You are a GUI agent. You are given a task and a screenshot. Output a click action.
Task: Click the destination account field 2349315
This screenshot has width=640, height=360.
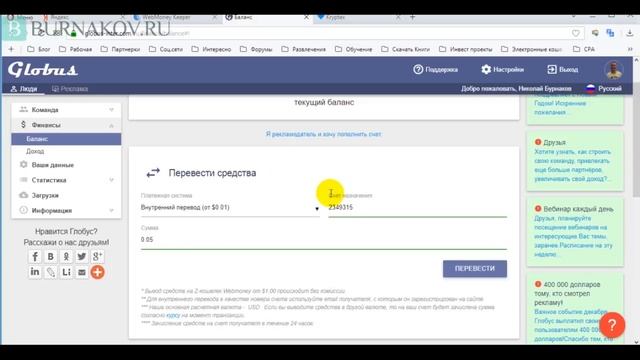tap(418, 207)
